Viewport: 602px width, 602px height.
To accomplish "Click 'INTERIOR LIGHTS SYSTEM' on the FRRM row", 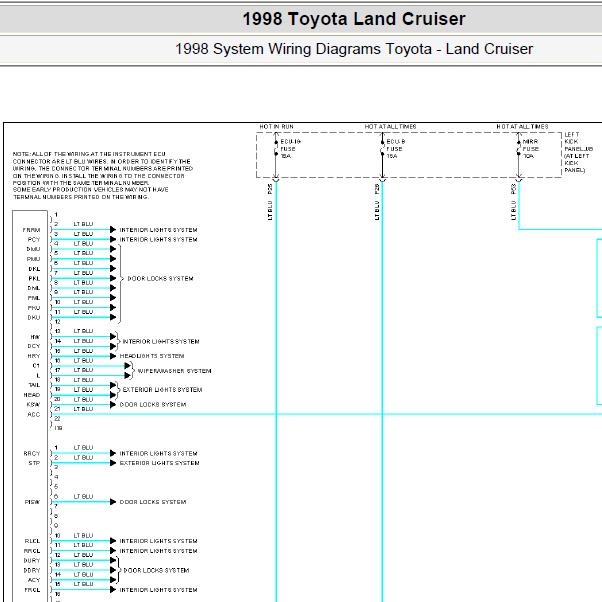I will click(159, 230).
